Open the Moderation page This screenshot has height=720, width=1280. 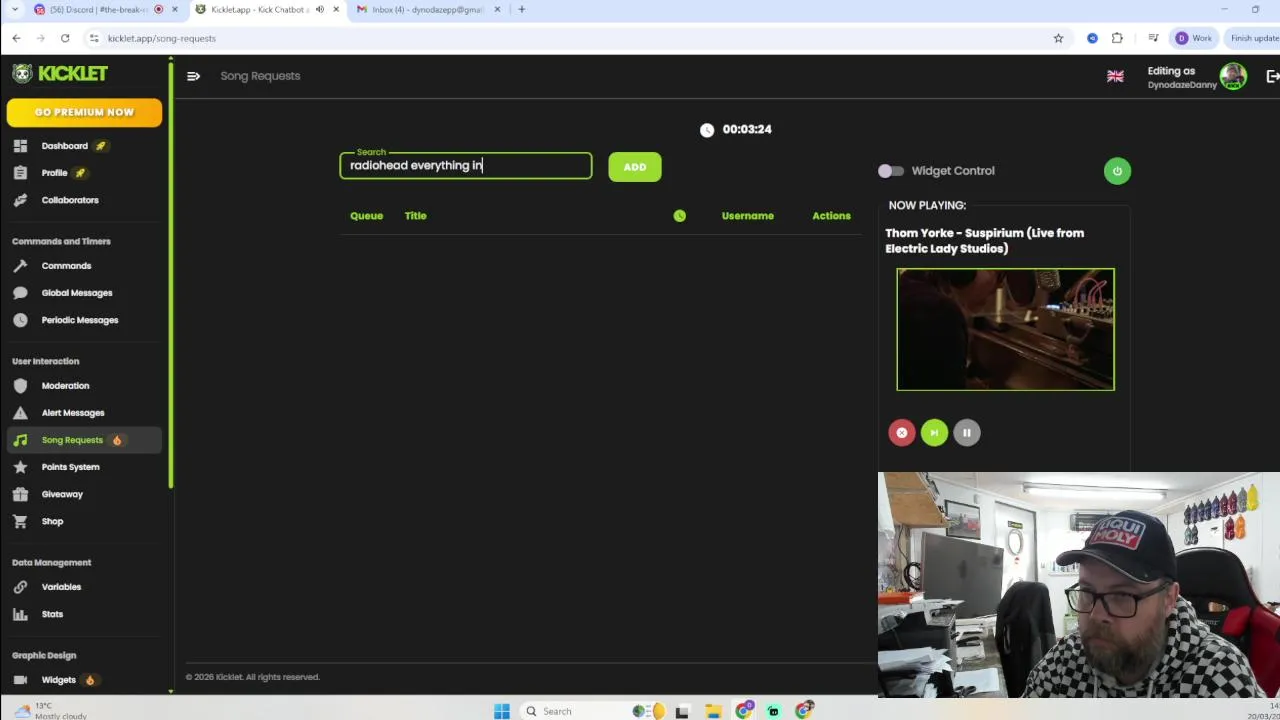tap(65, 386)
